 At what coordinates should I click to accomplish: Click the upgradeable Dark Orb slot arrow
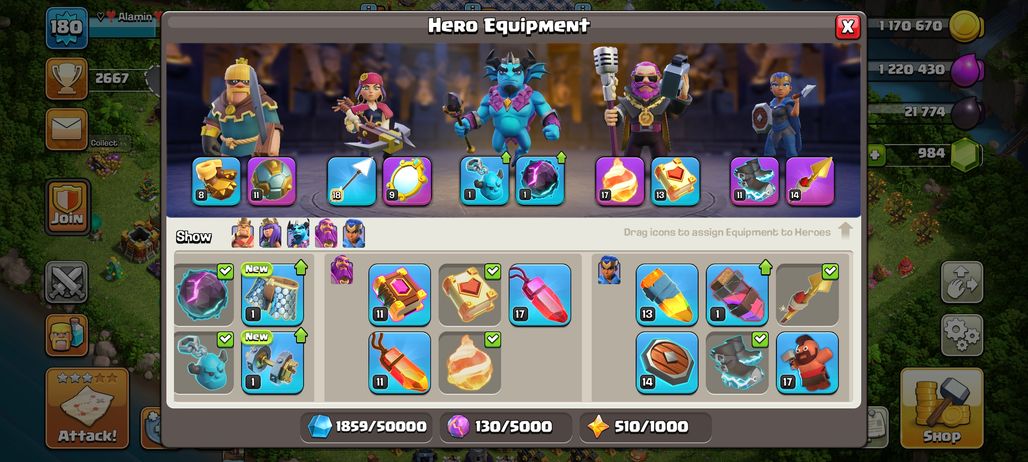pyautogui.click(x=561, y=157)
